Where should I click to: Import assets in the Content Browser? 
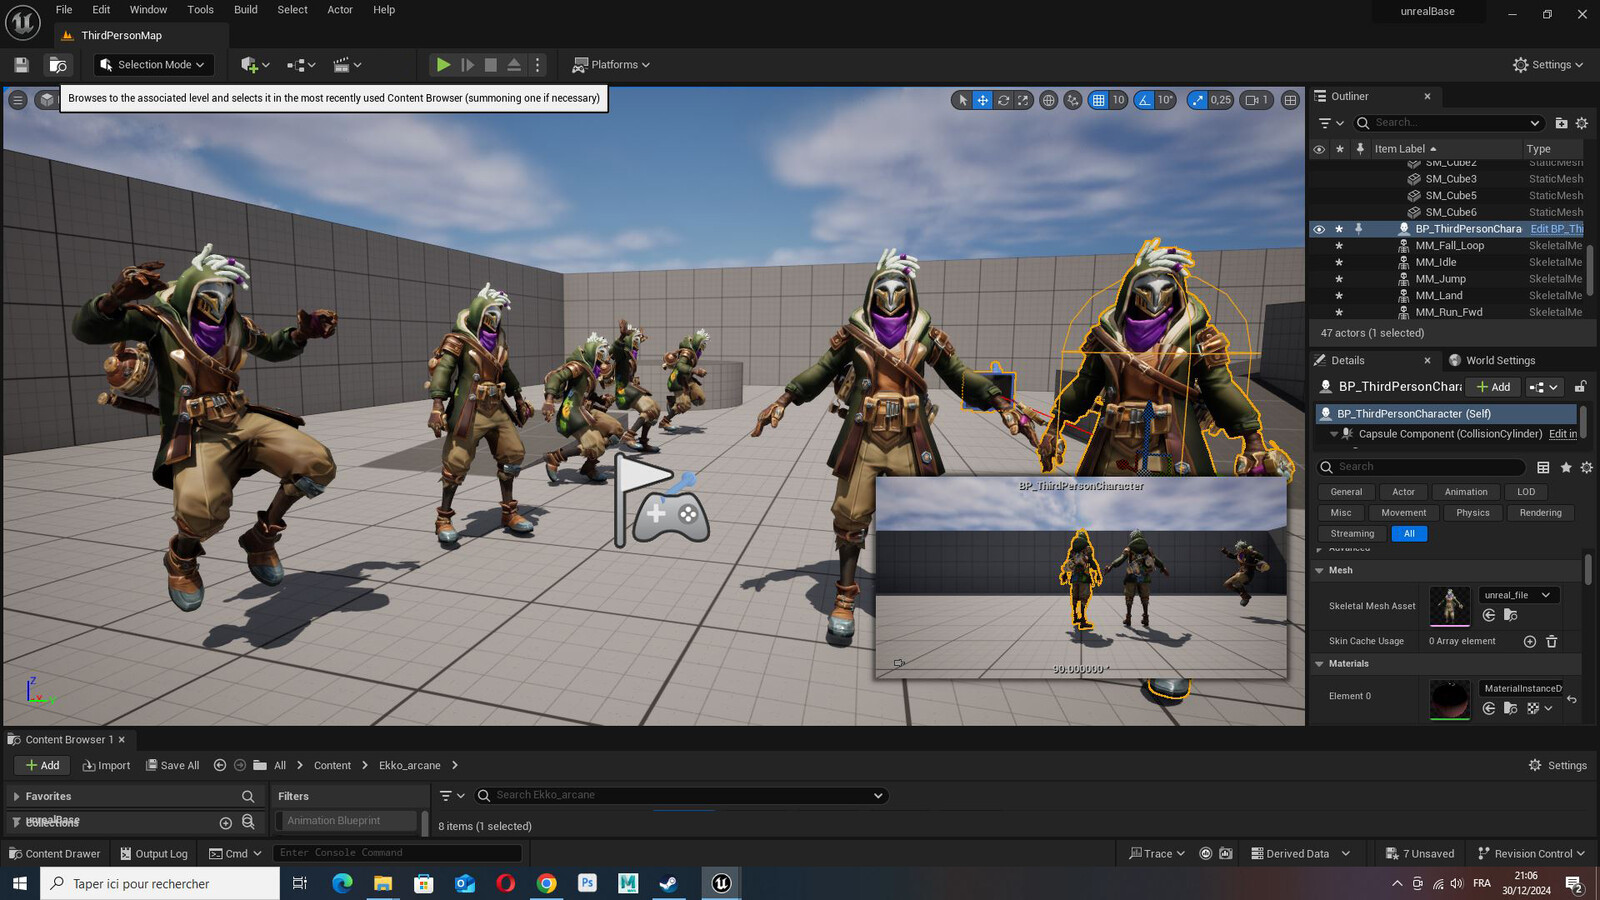pyautogui.click(x=106, y=766)
